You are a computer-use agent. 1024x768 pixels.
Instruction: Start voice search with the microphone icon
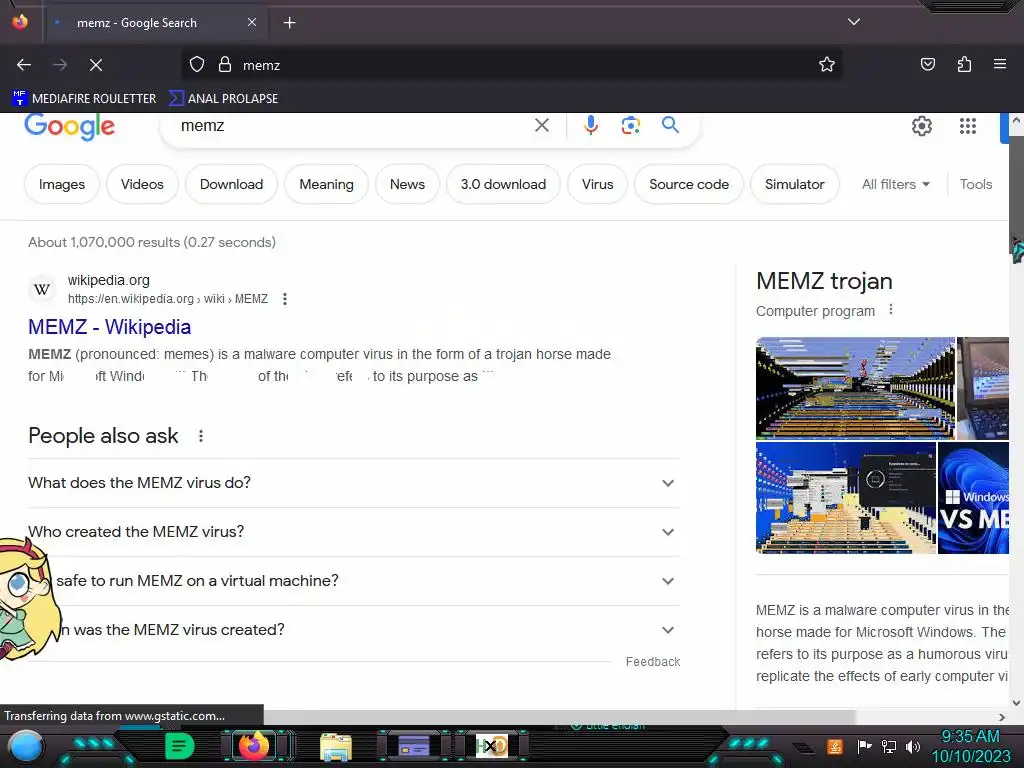coord(590,125)
